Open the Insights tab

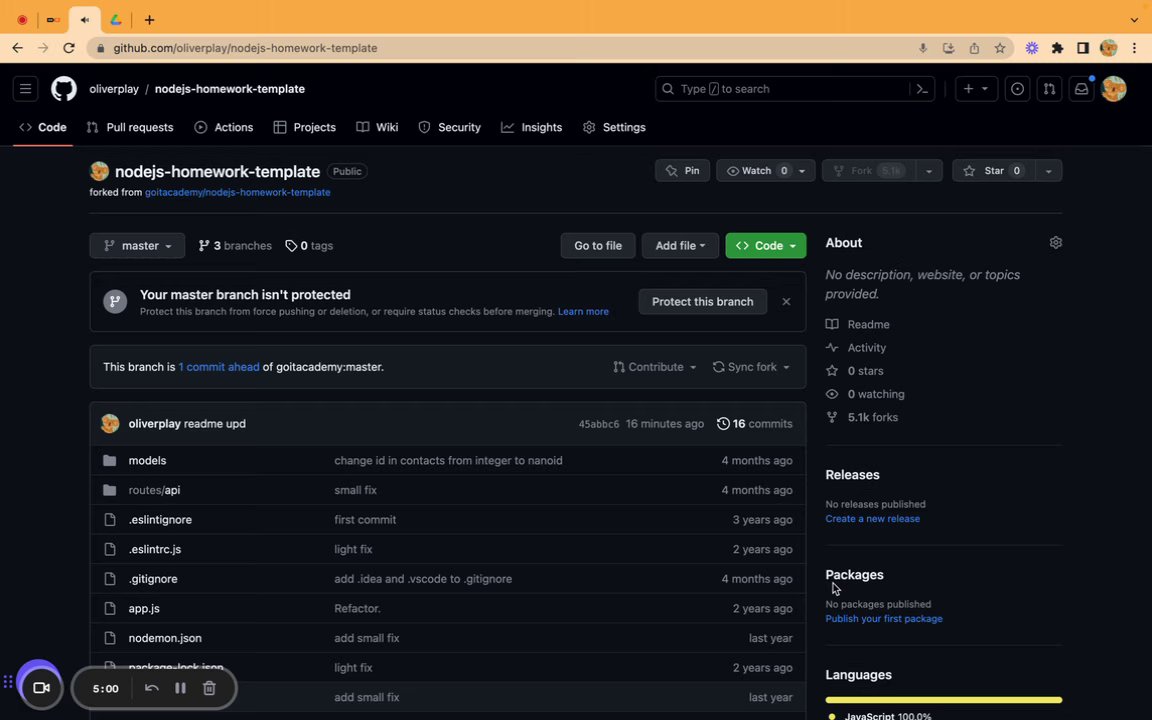coord(532,127)
